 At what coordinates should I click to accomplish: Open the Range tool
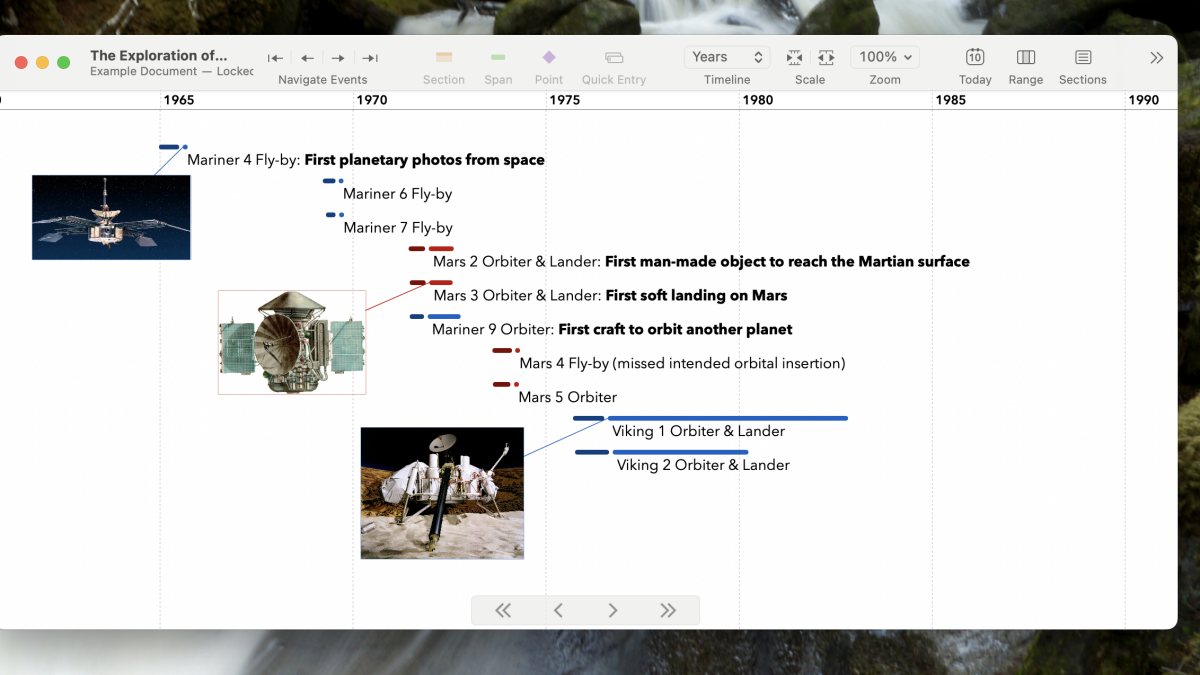(1025, 58)
